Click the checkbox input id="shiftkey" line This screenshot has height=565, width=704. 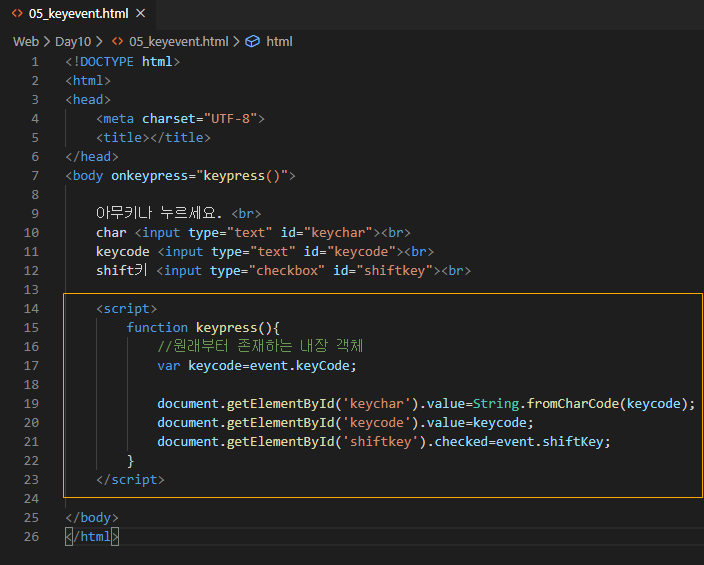point(283,270)
